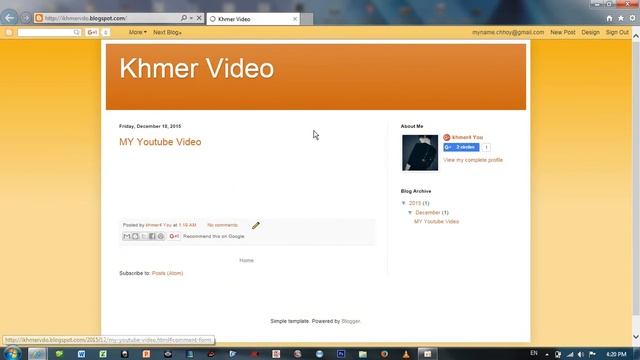Open the More dropdown in the navbar
Screen dimensions: 640x360
pyautogui.click(x=138, y=32)
